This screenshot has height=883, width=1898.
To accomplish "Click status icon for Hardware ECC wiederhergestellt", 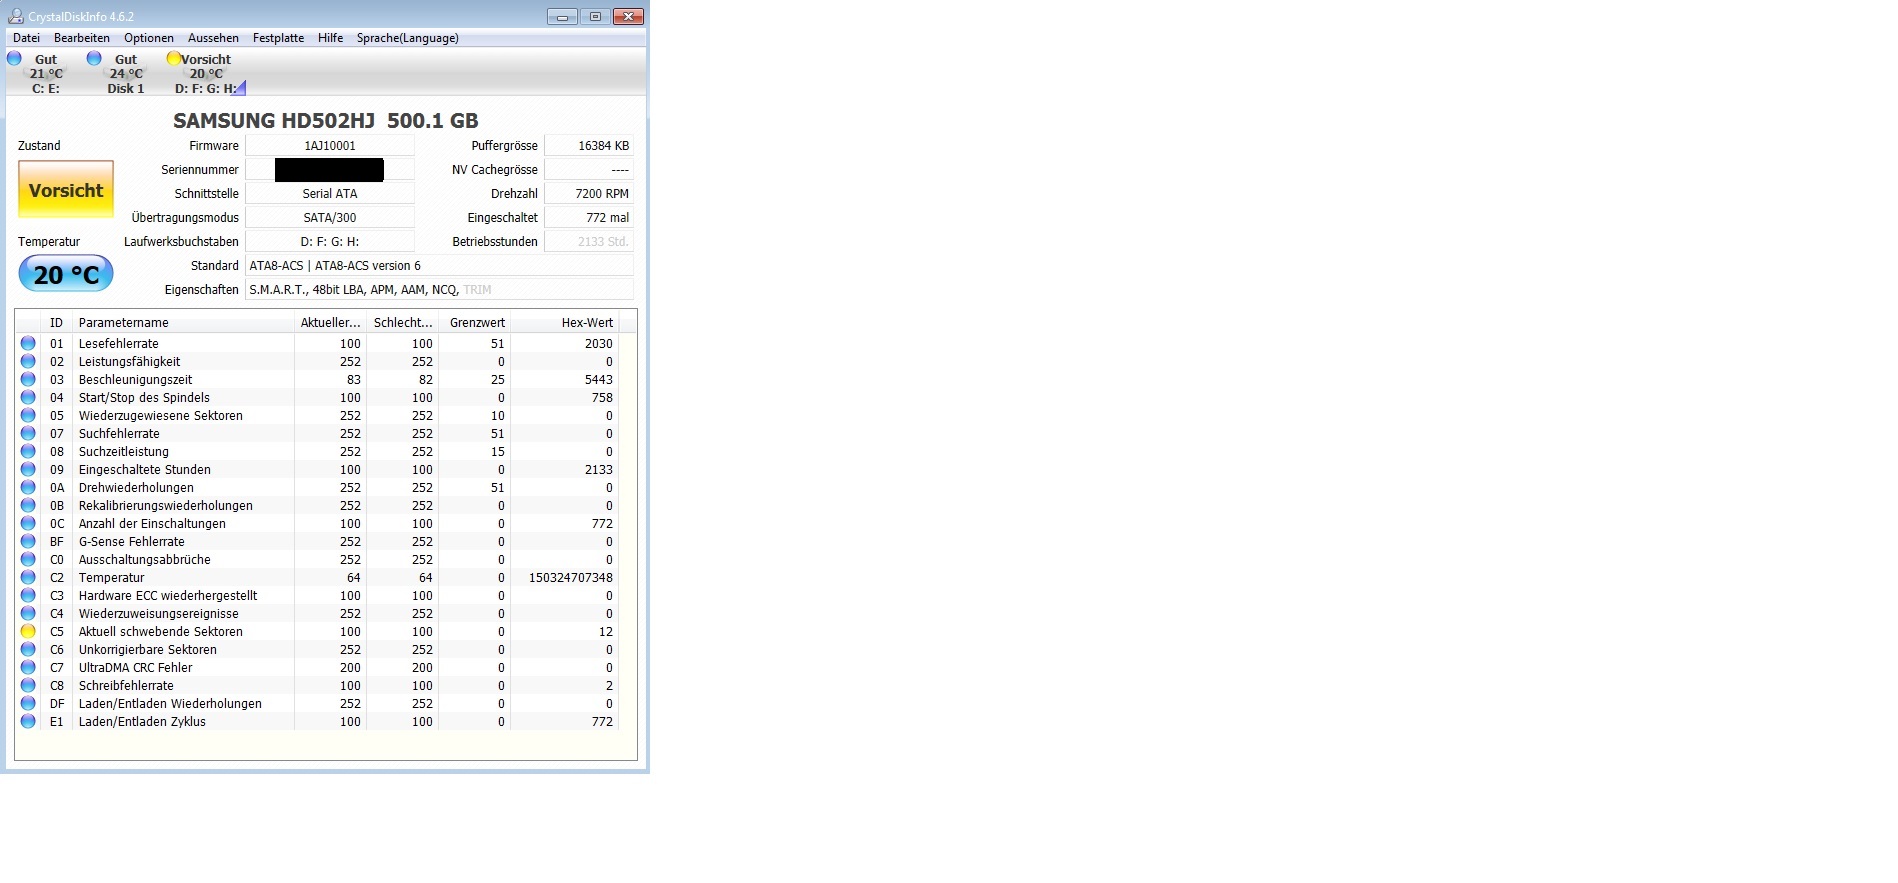I will 28,595.
